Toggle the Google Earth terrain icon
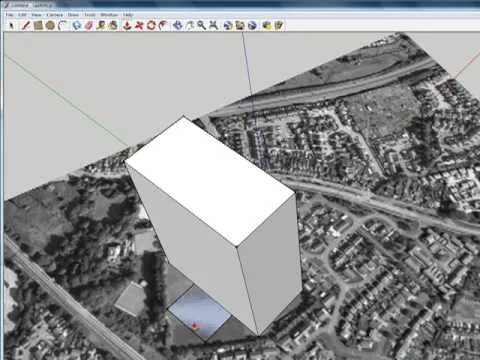 click(x=240, y=25)
